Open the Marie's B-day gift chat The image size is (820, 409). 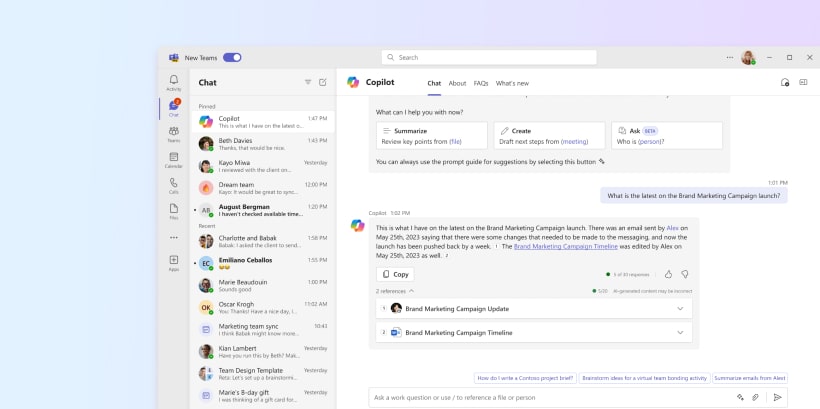pyautogui.click(x=263, y=395)
